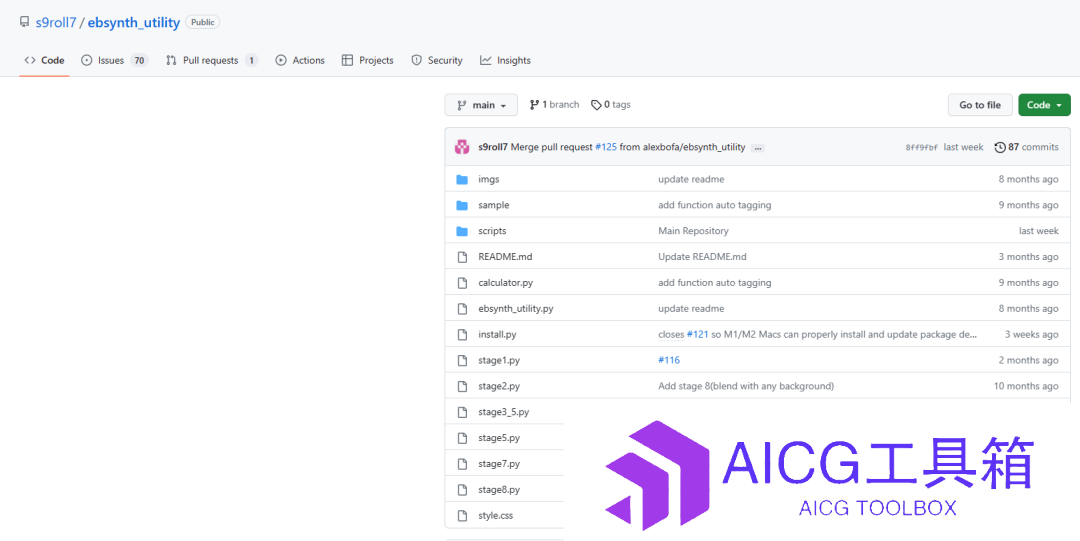
Task: Click the scripts folder icon
Action: pos(462,231)
